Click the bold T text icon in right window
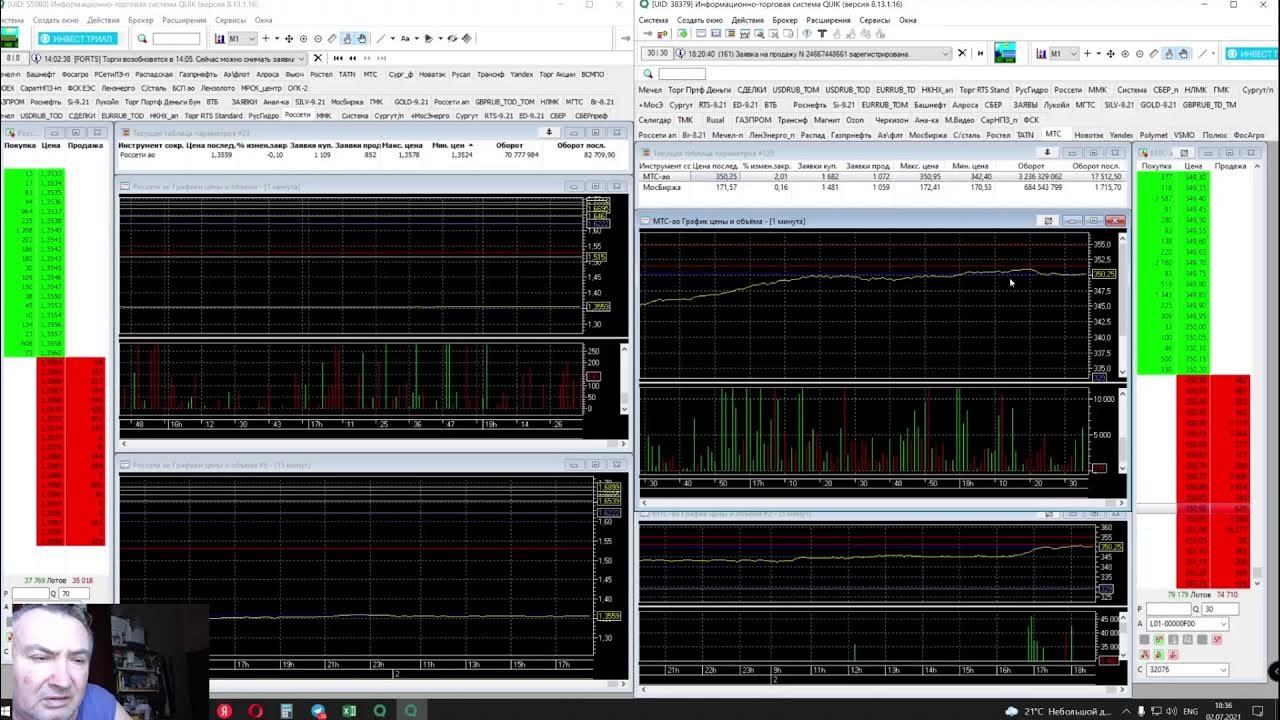This screenshot has width=1280, height=720. (x=822, y=34)
